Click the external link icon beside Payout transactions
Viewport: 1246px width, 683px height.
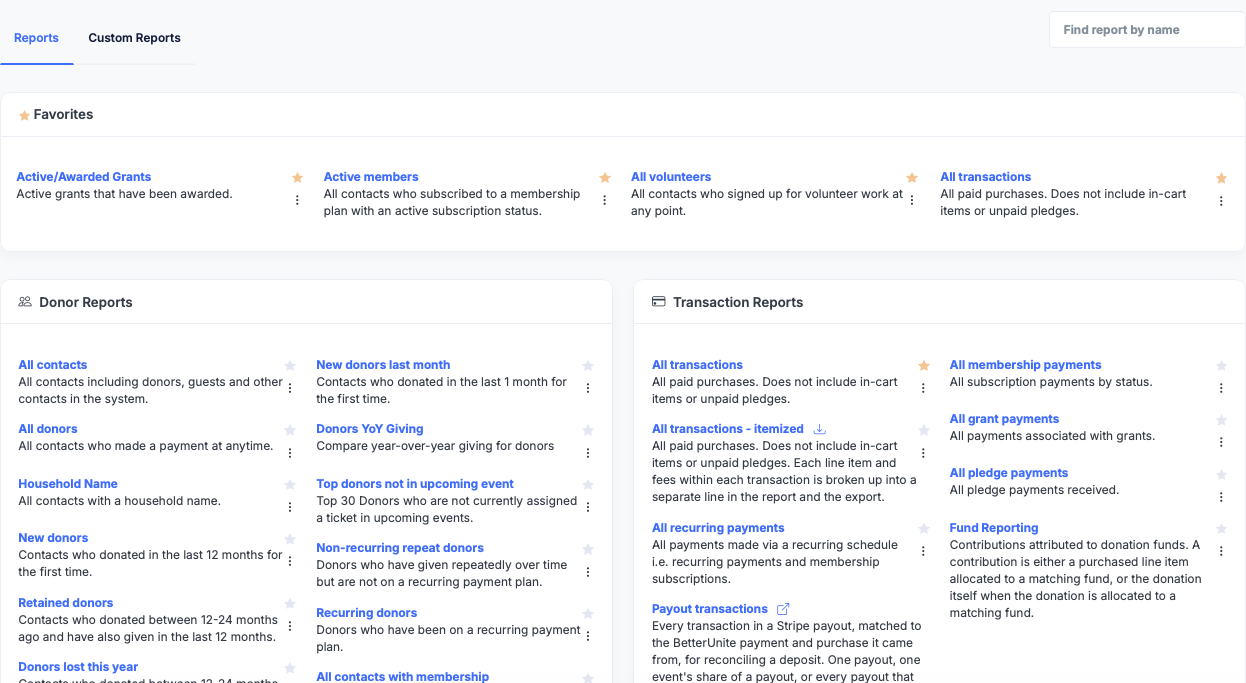coord(784,609)
